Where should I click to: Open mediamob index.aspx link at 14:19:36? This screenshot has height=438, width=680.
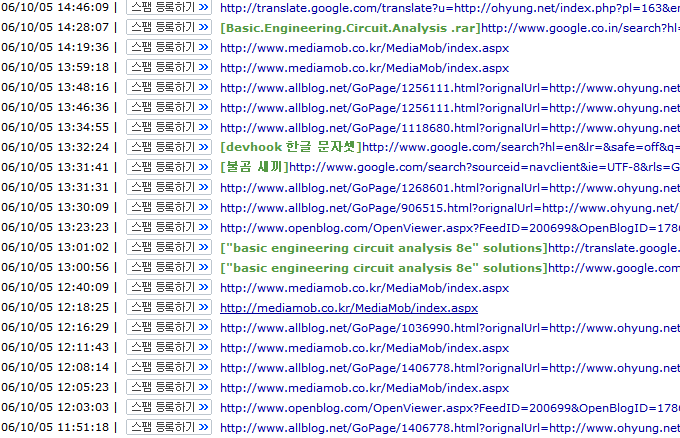point(364,48)
